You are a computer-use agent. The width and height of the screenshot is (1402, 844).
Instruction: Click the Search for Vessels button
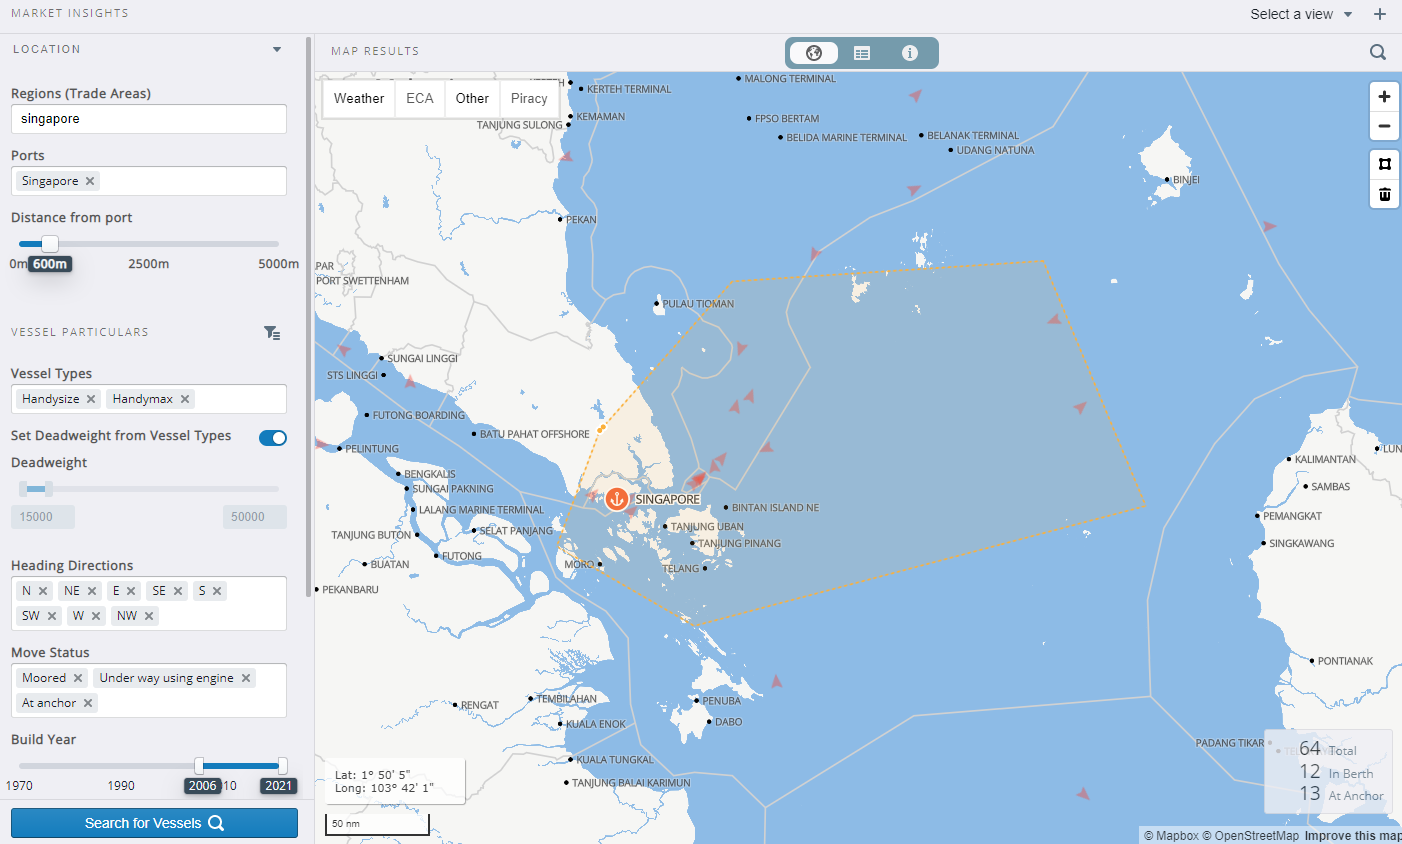pos(154,823)
